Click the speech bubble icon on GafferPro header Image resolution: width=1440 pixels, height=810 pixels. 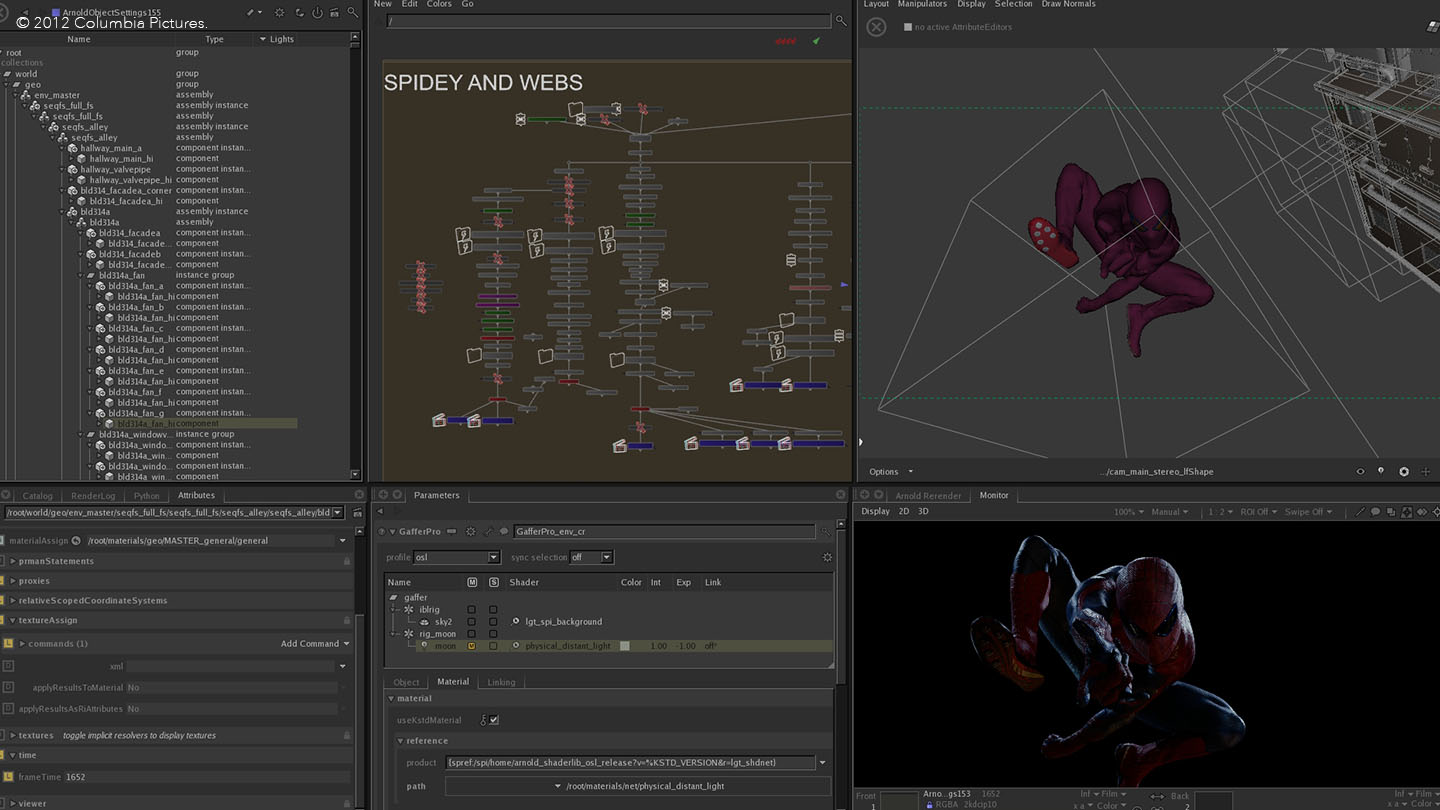[x=505, y=532]
